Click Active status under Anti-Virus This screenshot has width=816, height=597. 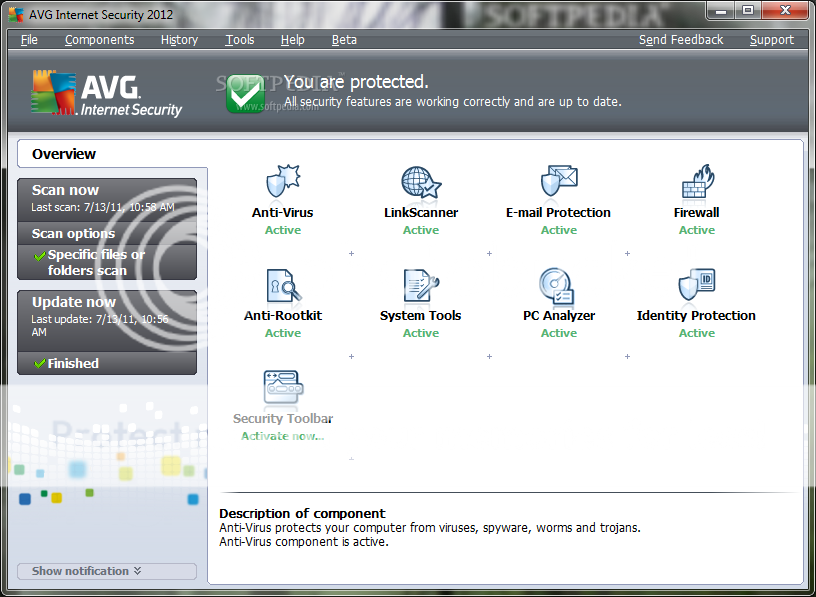[283, 230]
